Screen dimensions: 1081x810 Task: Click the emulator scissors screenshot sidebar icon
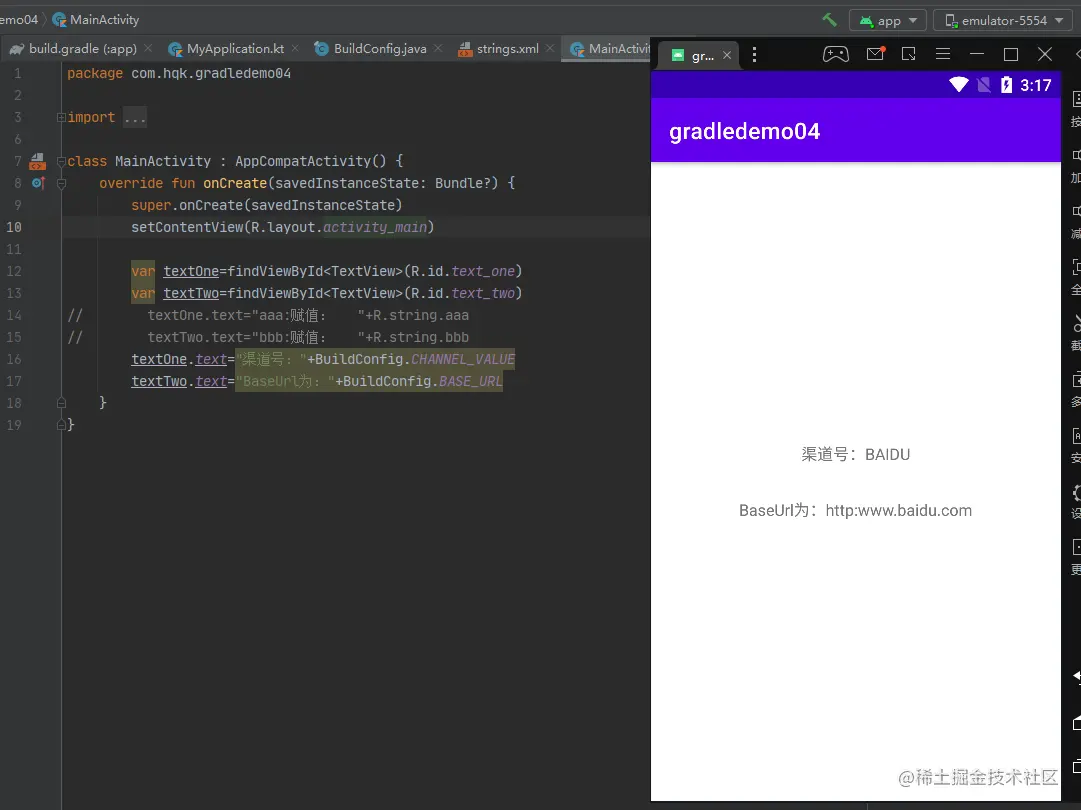pyautogui.click(x=1076, y=324)
